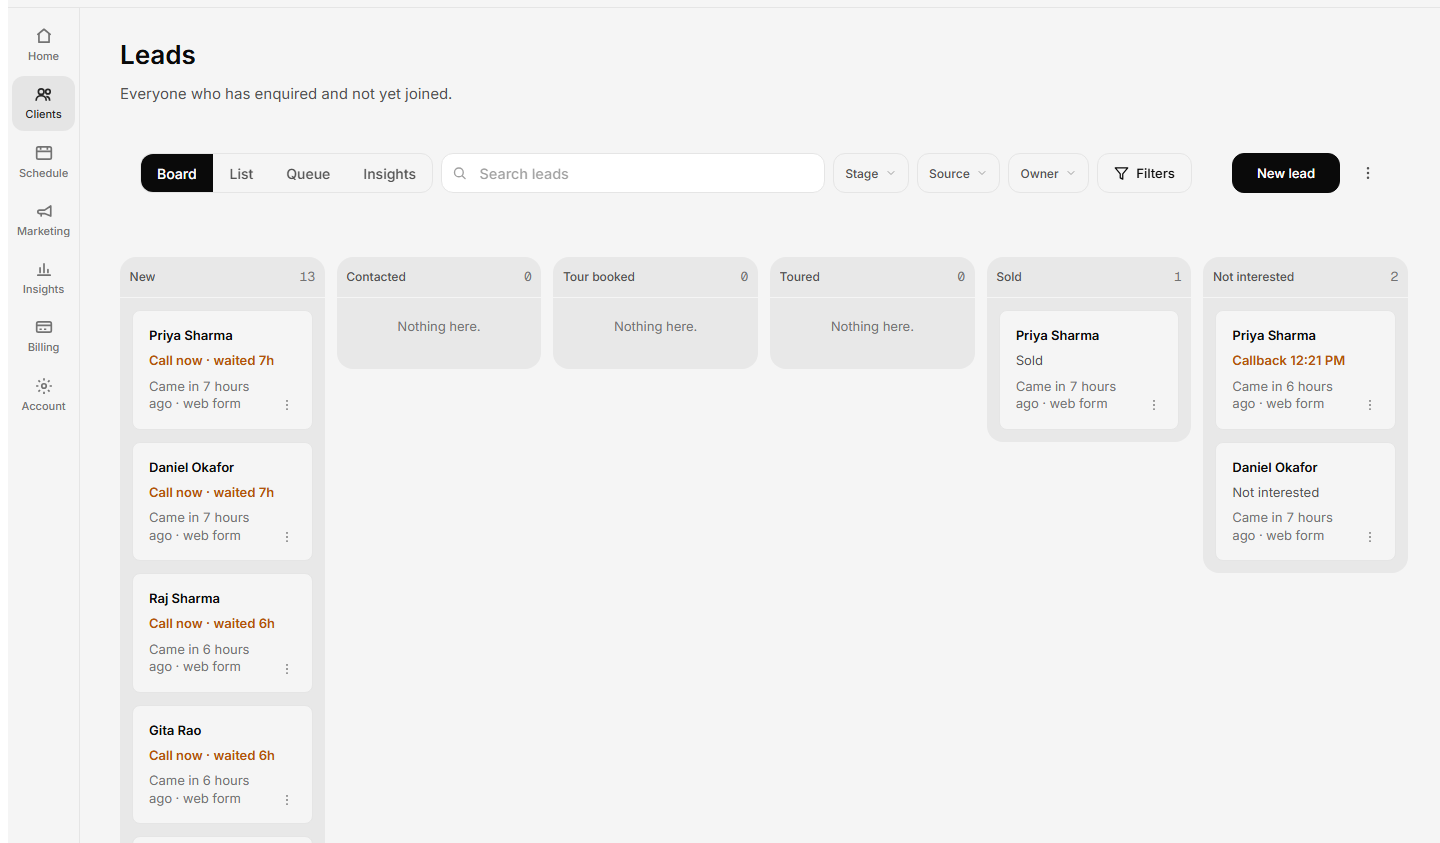This screenshot has width=1440, height=843.
Task: Switch to the Insights tab
Action: tap(389, 173)
